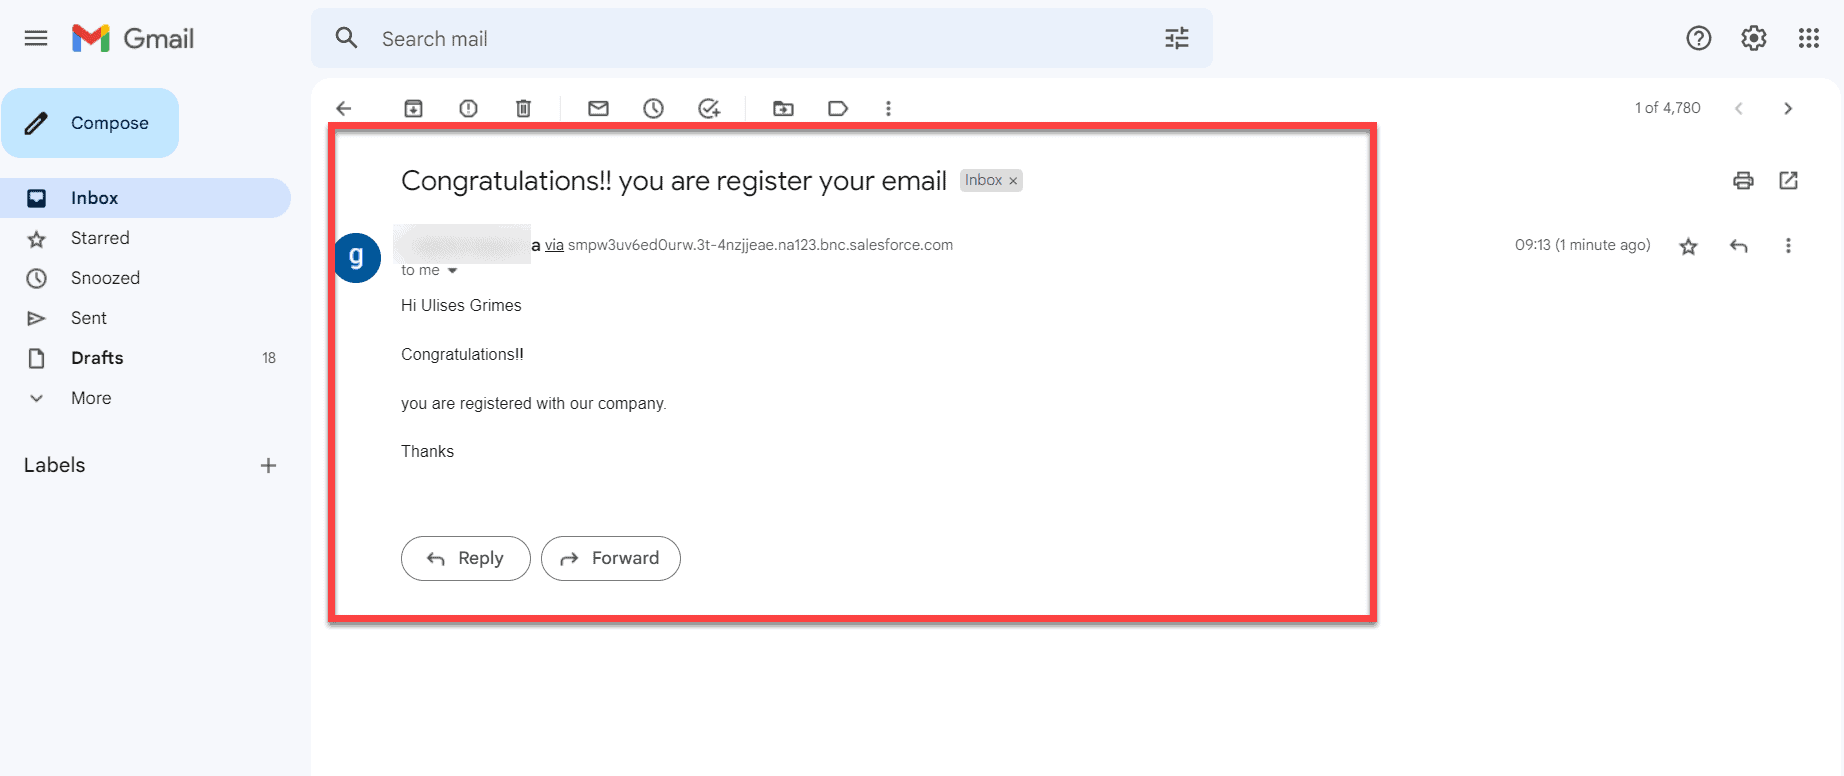Screen dimensions: 1844x776
Task: Click the 'you are registered with our company' line
Action: click(533, 404)
